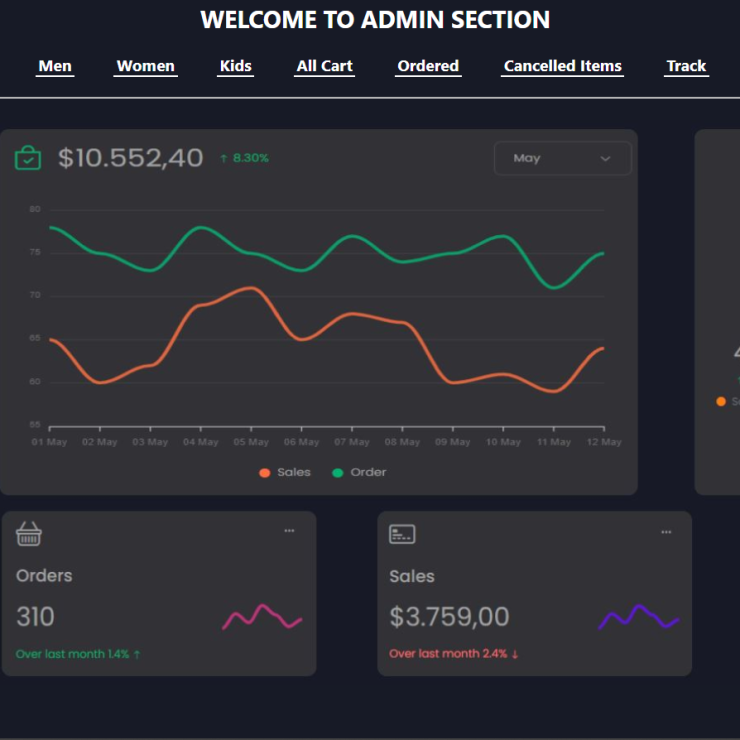Open the May month dropdown
This screenshot has width=740, height=740.
coord(562,158)
